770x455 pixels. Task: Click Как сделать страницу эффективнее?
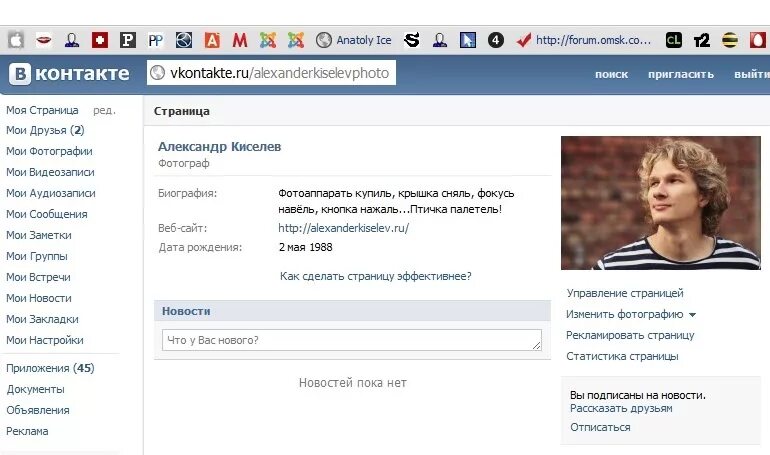click(x=376, y=276)
